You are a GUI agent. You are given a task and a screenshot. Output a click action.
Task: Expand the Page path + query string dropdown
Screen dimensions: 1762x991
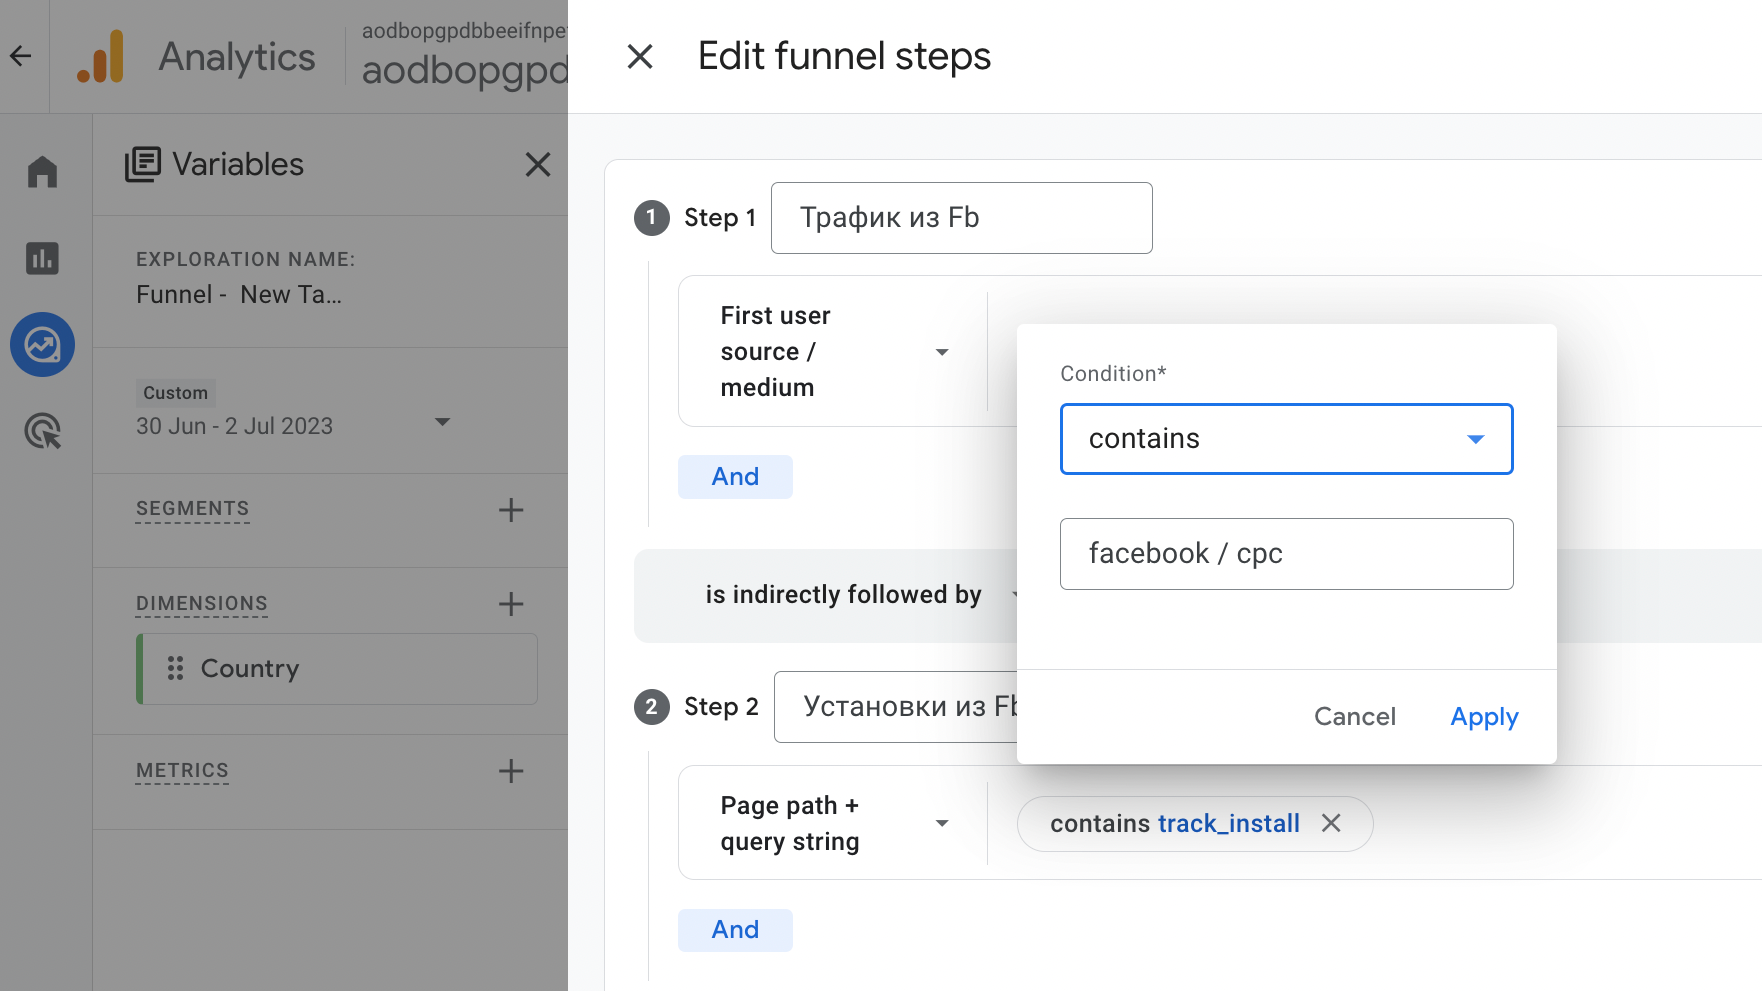(x=941, y=823)
